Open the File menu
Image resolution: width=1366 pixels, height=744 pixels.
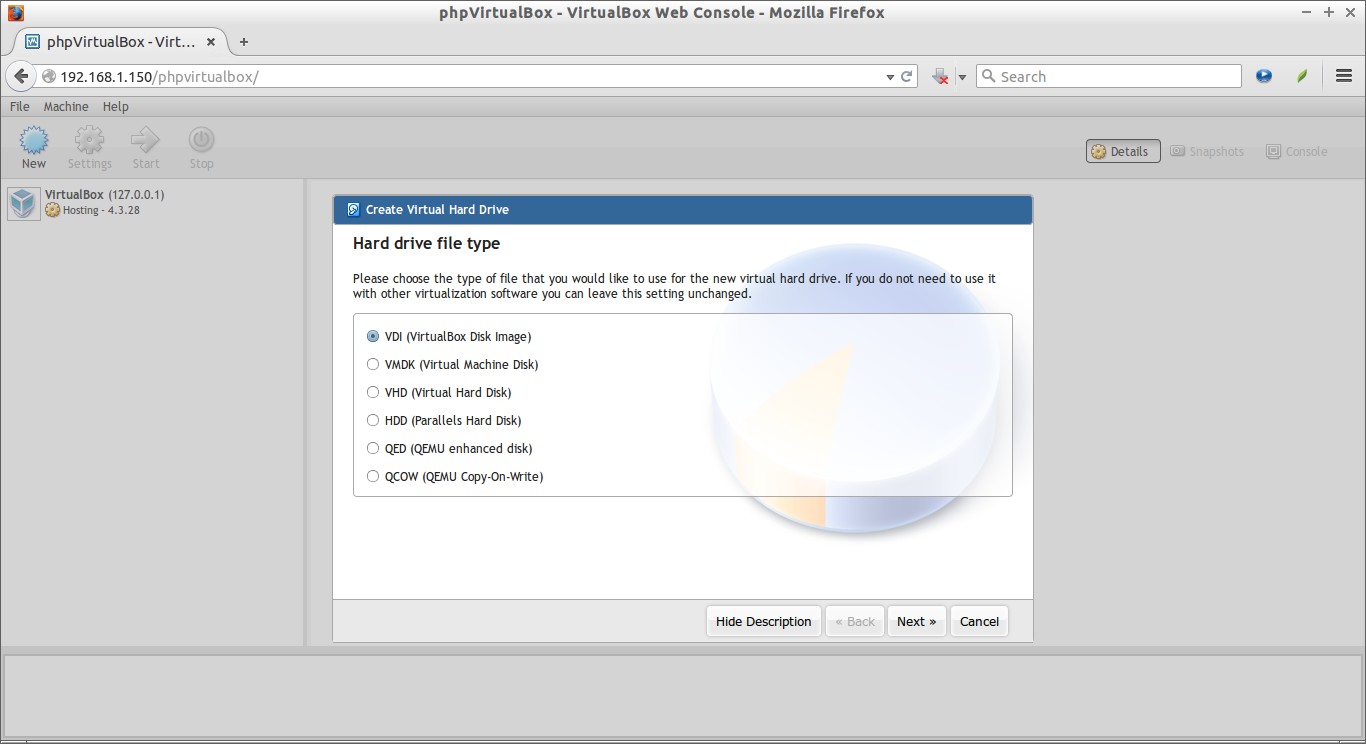click(19, 106)
